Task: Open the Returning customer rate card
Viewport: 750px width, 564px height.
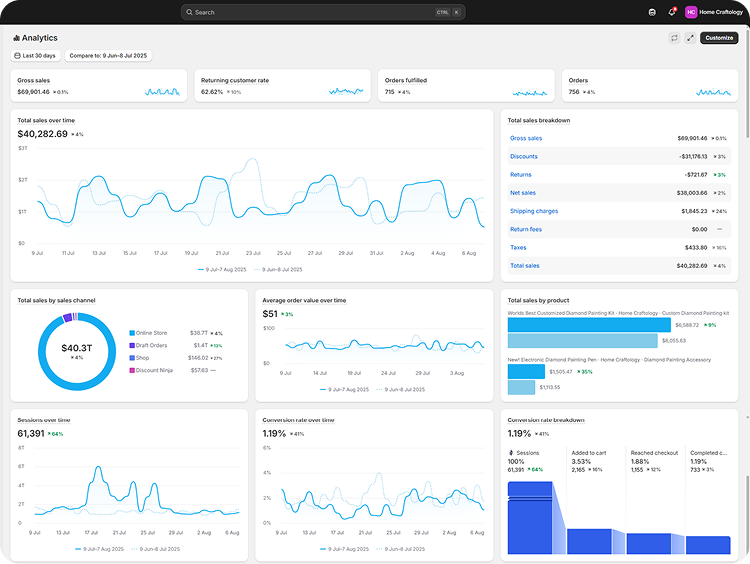Action: [x=282, y=86]
